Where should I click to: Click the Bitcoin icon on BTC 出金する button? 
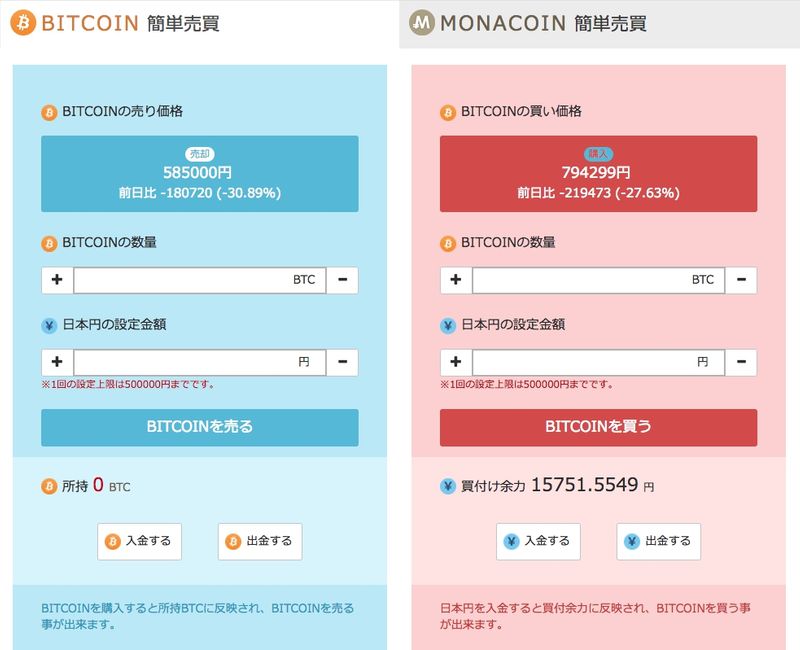point(233,541)
